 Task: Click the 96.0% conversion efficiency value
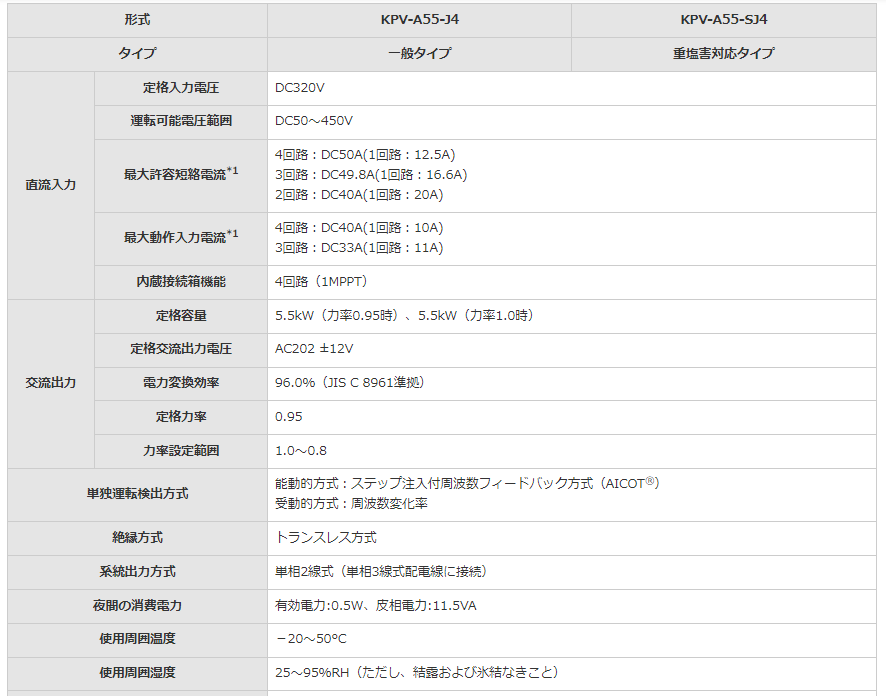350,383
